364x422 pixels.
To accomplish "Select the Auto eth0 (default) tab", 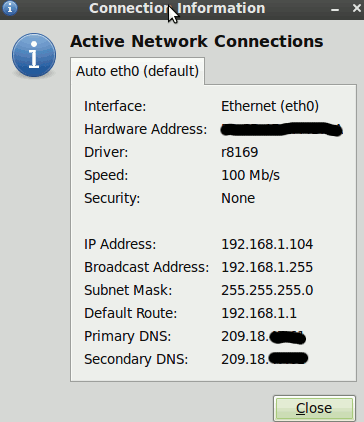I will 137,71.
